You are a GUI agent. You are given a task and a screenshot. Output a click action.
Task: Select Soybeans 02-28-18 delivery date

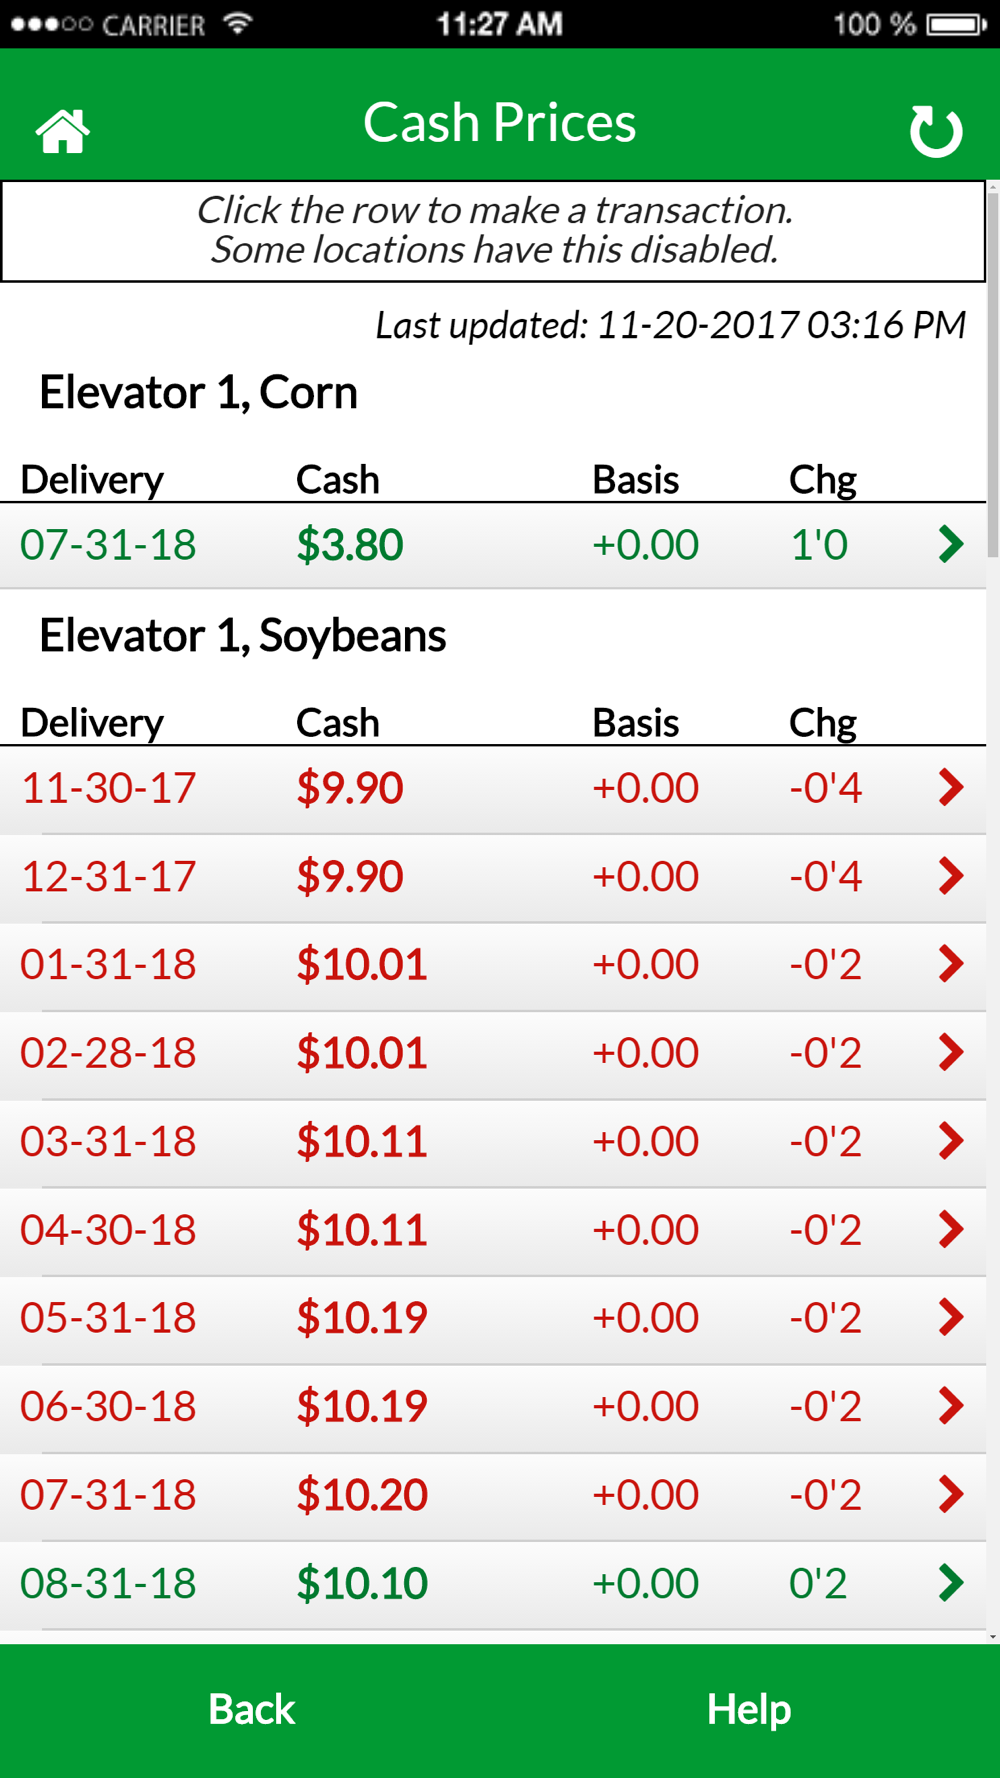click(x=108, y=1053)
